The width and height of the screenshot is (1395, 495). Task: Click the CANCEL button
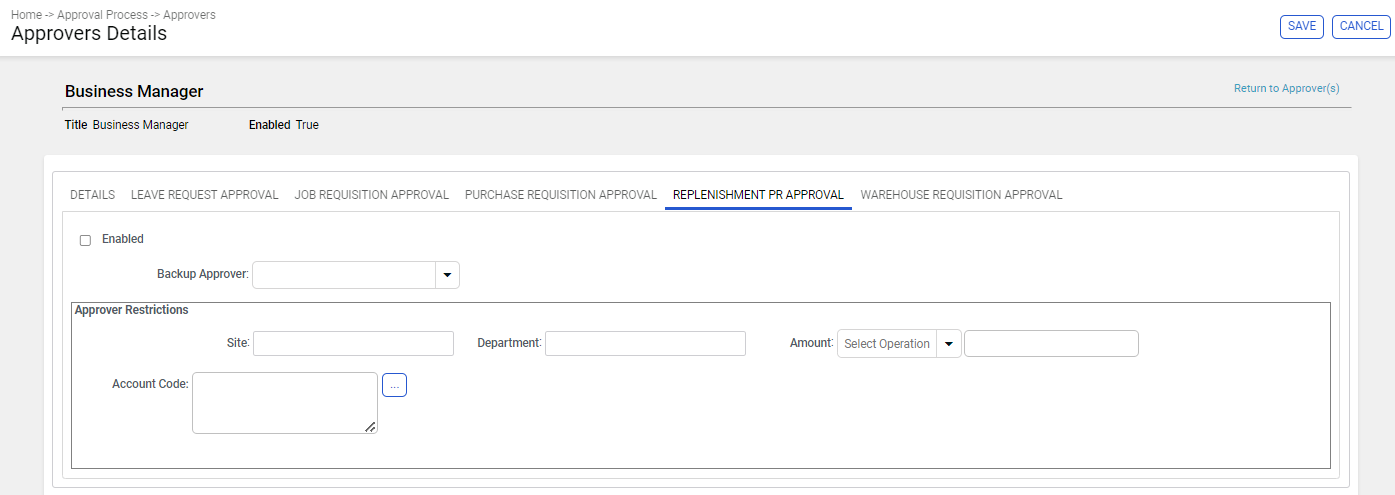(x=1361, y=27)
